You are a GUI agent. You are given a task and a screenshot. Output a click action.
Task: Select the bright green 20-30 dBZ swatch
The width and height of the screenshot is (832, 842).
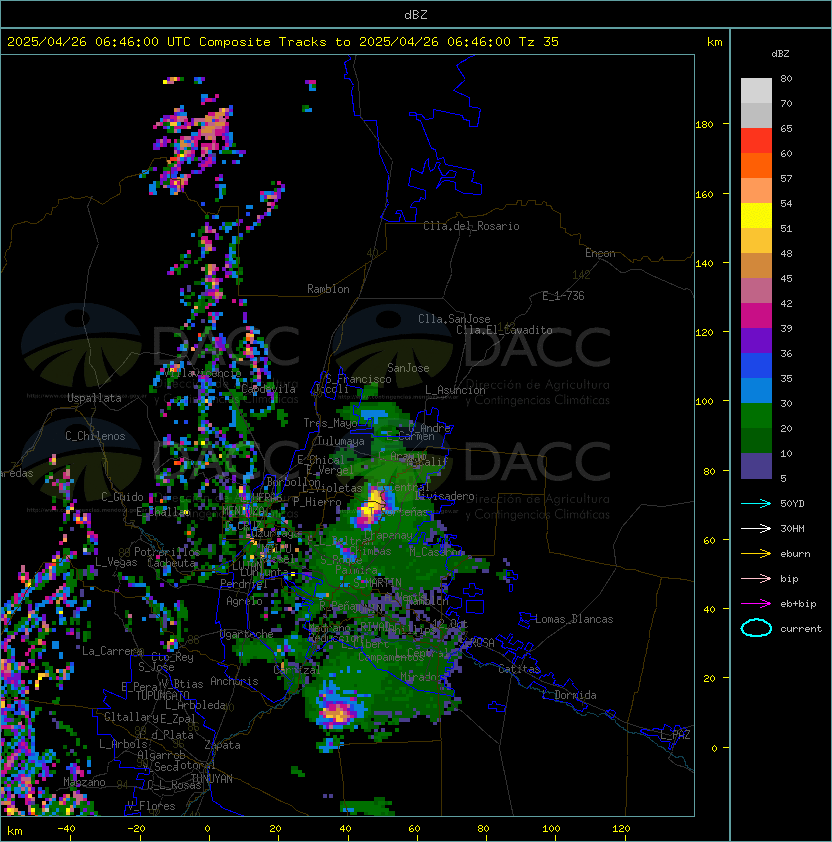point(756,416)
